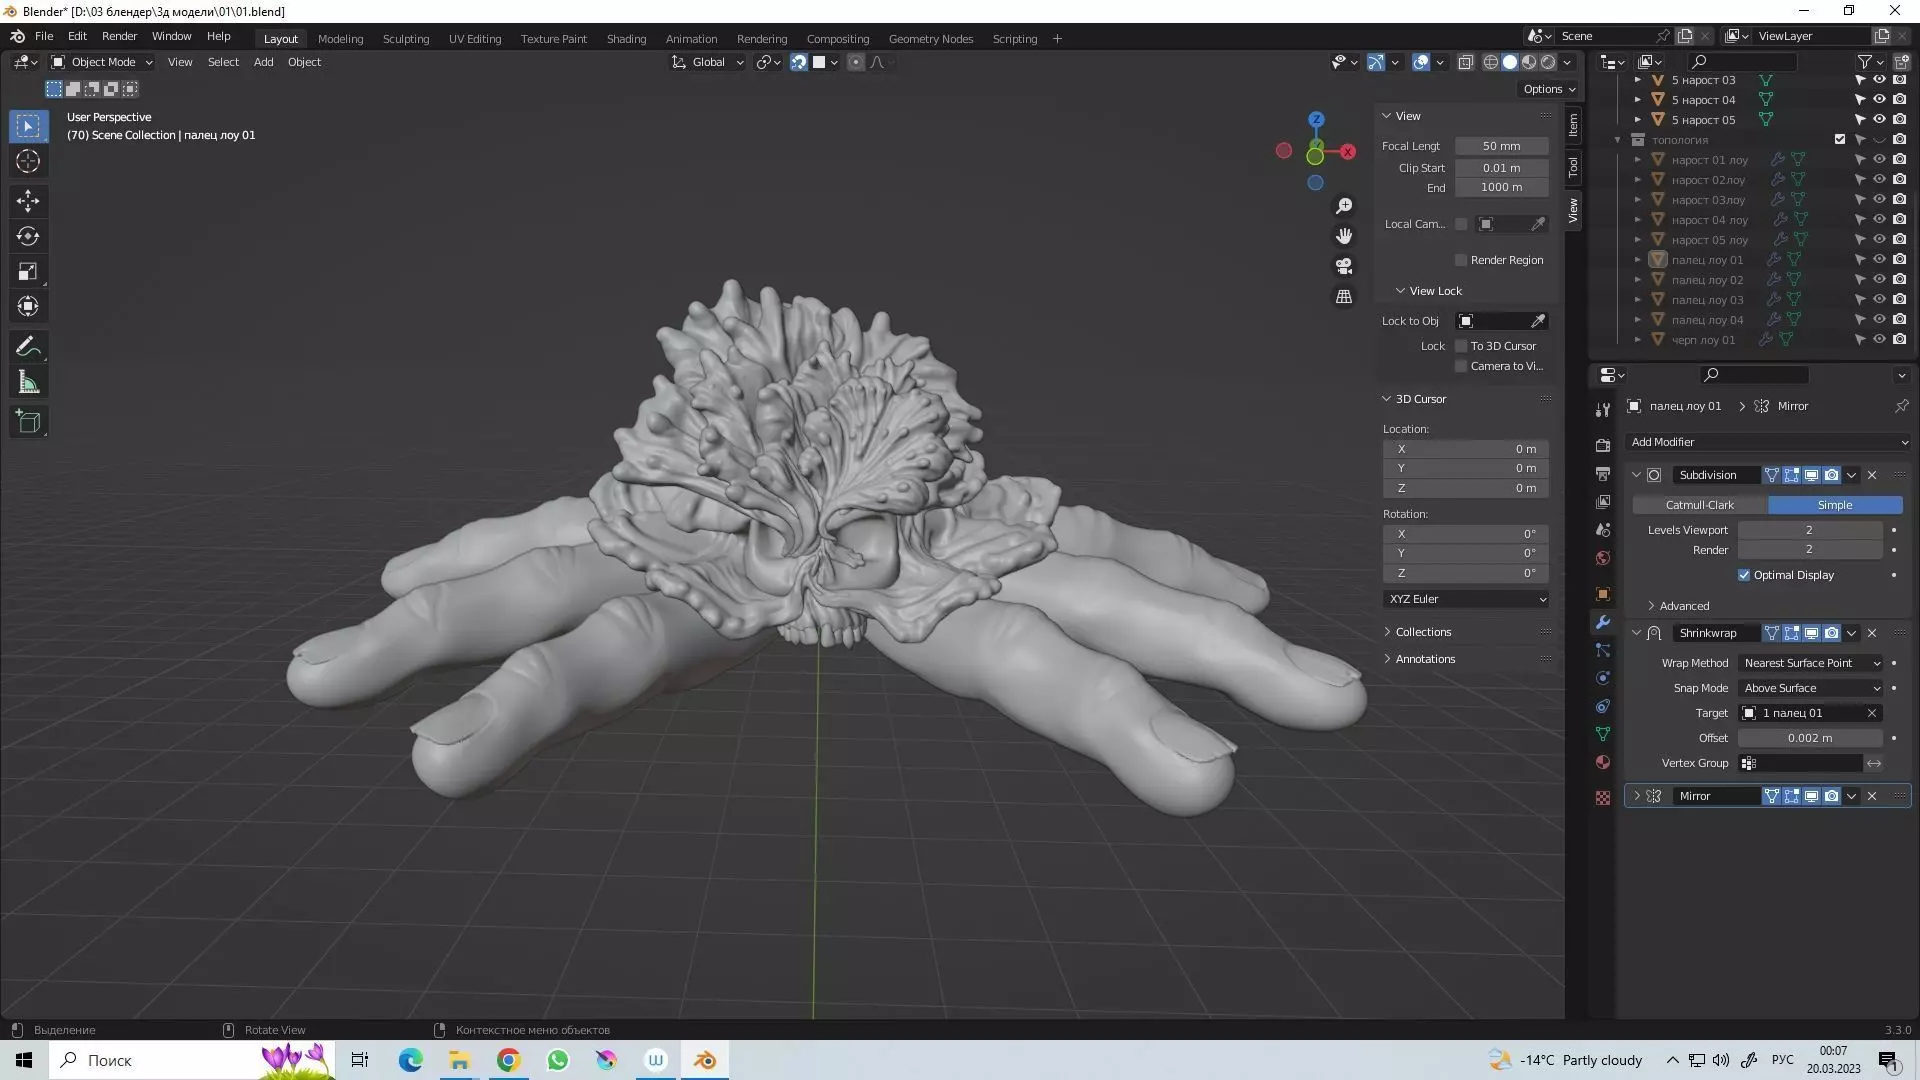The width and height of the screenshot is (1920, 1080).
Task: Select the Annotate pencil tool
Action: pyautogui.click(x=28, y=346)
